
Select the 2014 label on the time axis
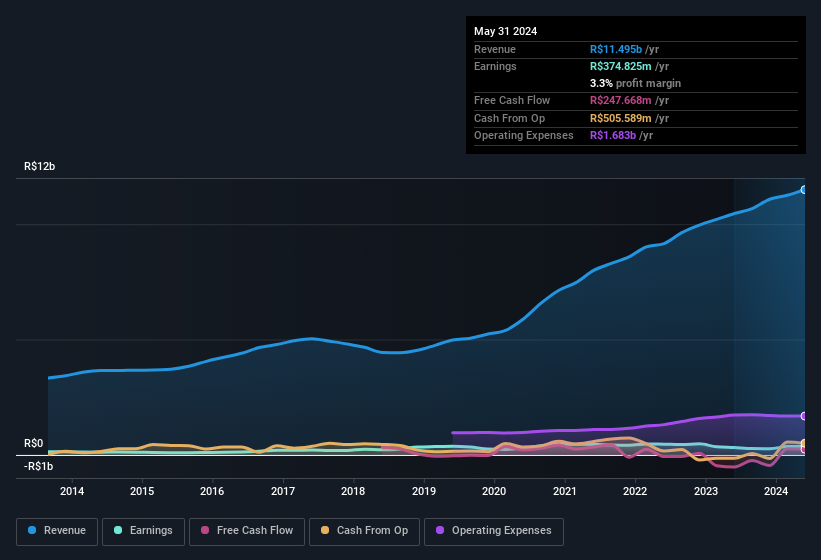click(x=72, y=491)
